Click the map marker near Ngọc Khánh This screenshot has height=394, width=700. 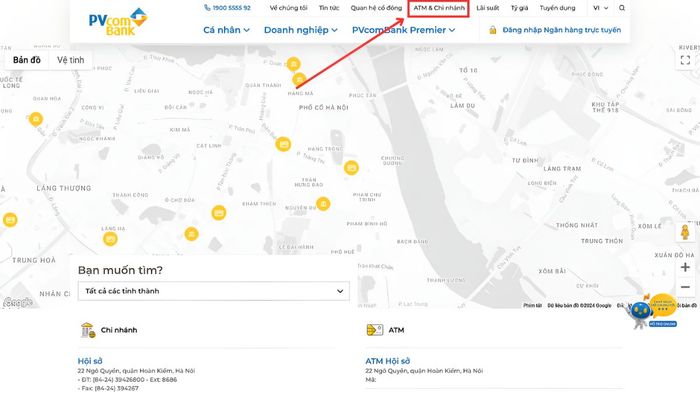click(36, 119)
